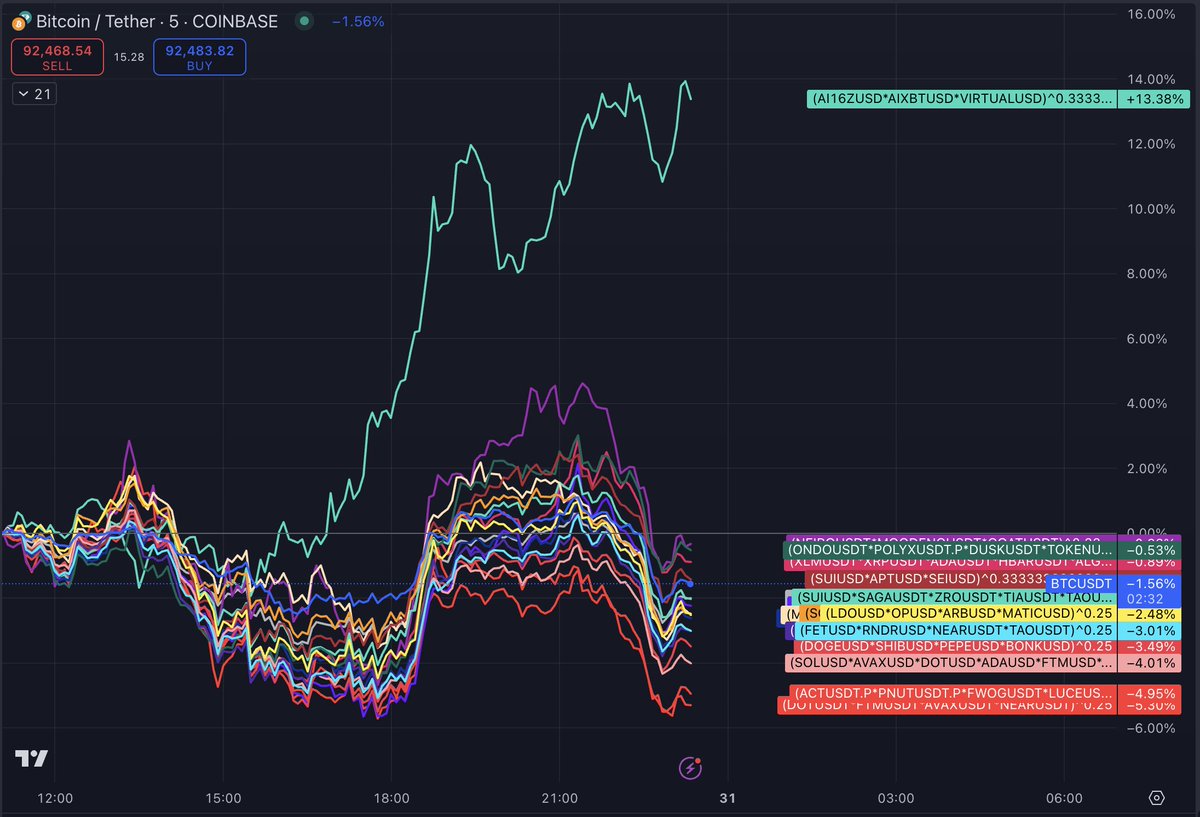The height and width of the screenshot is (817, 1200).
Task: Click the 31 date label on time axis
Action: pos(727,798)
